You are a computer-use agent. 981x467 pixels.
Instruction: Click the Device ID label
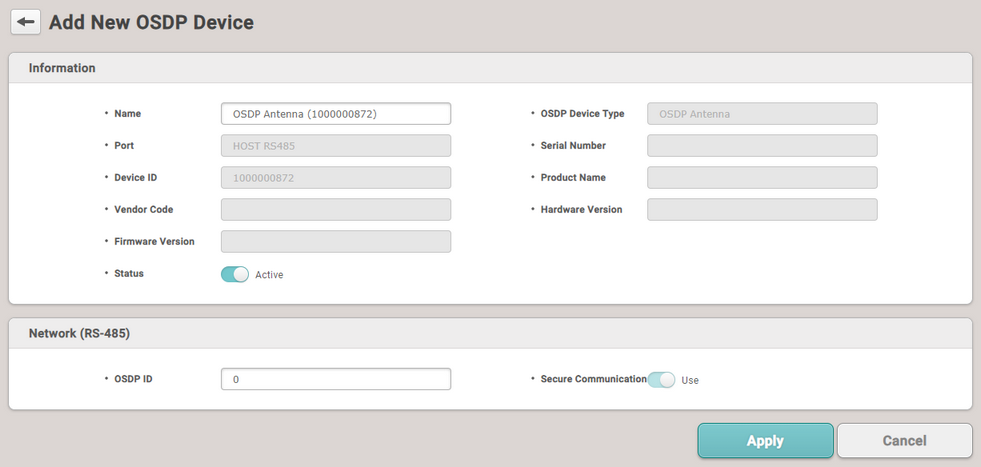click(136, 178)
